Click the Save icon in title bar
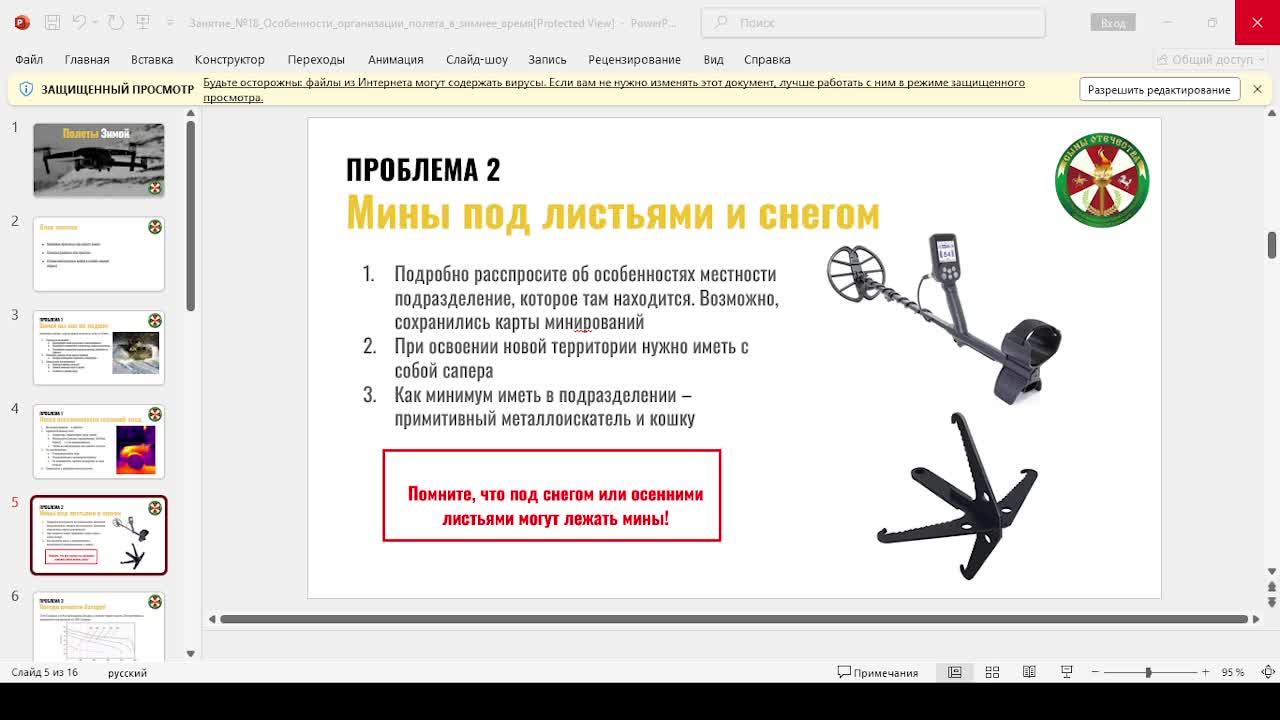This screenshot has width=1280, height=720. tap(53, 22)
